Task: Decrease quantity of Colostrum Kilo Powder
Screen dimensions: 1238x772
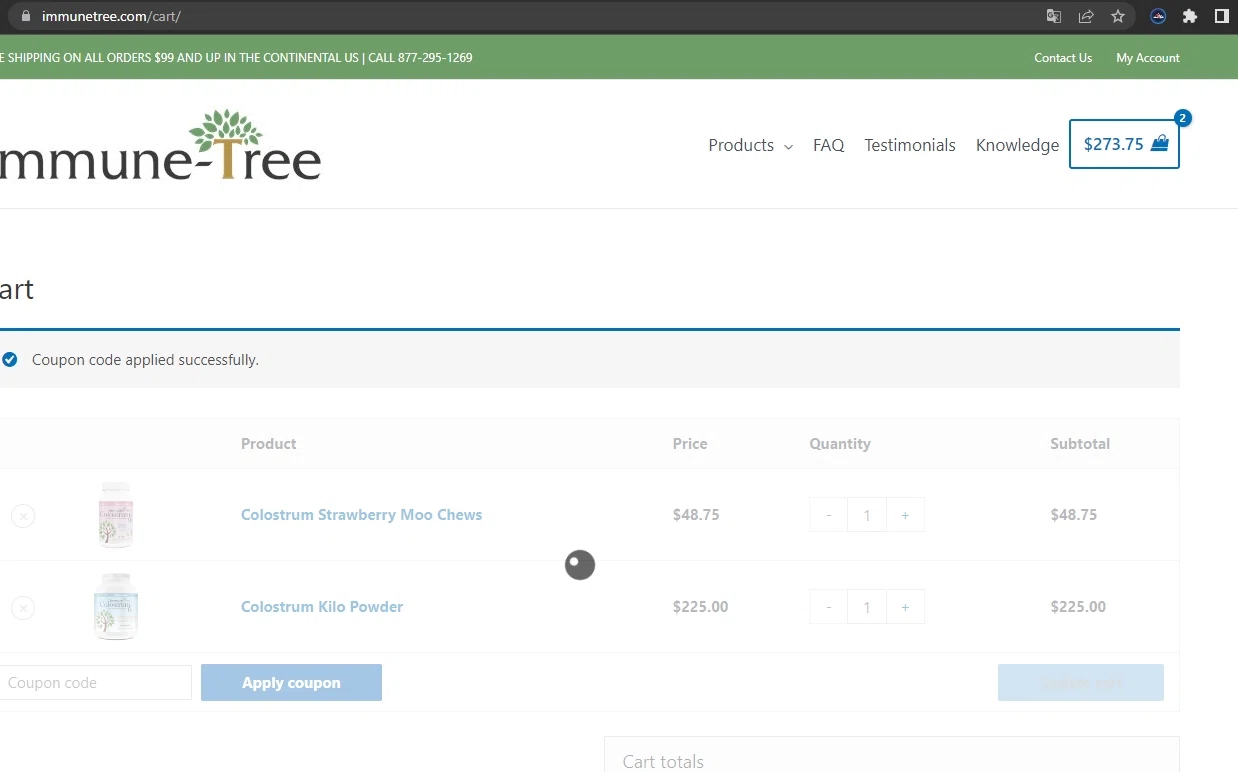Action: [828, 607]
